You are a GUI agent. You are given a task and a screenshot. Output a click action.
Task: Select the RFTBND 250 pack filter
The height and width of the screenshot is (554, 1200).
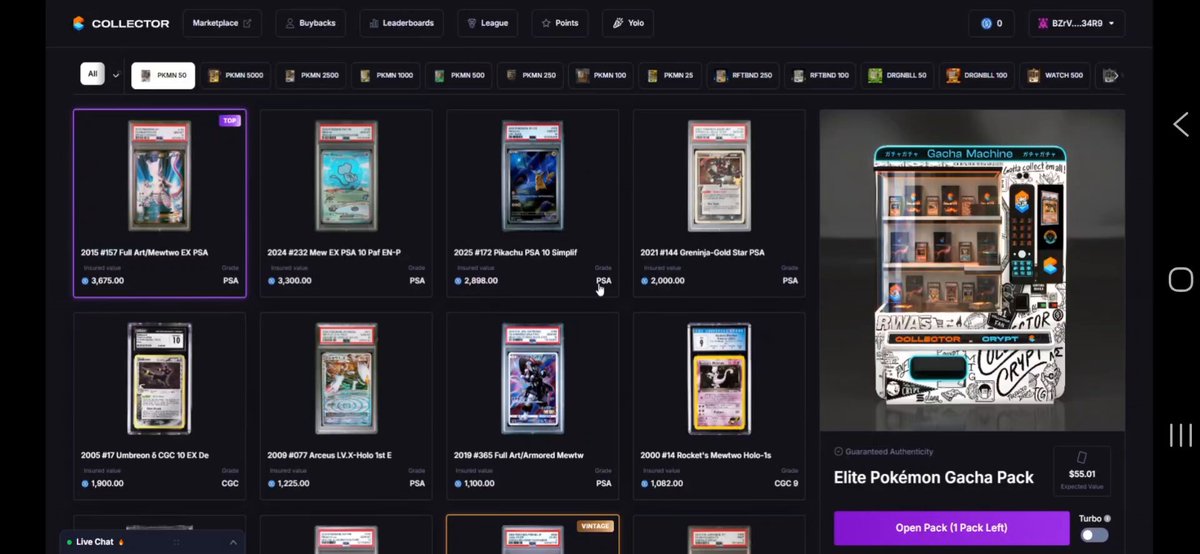(743, 75)
